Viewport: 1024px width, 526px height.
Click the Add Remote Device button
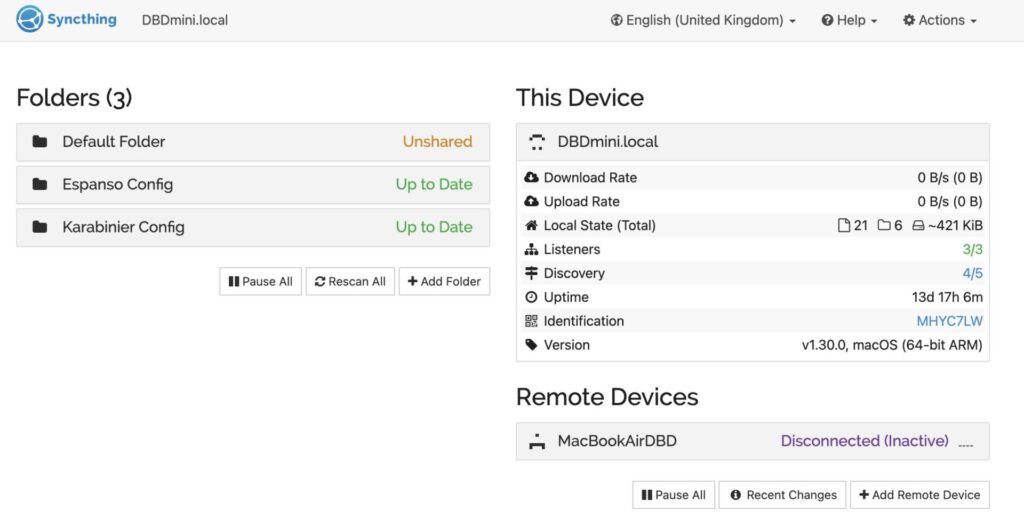click(920, 495)
